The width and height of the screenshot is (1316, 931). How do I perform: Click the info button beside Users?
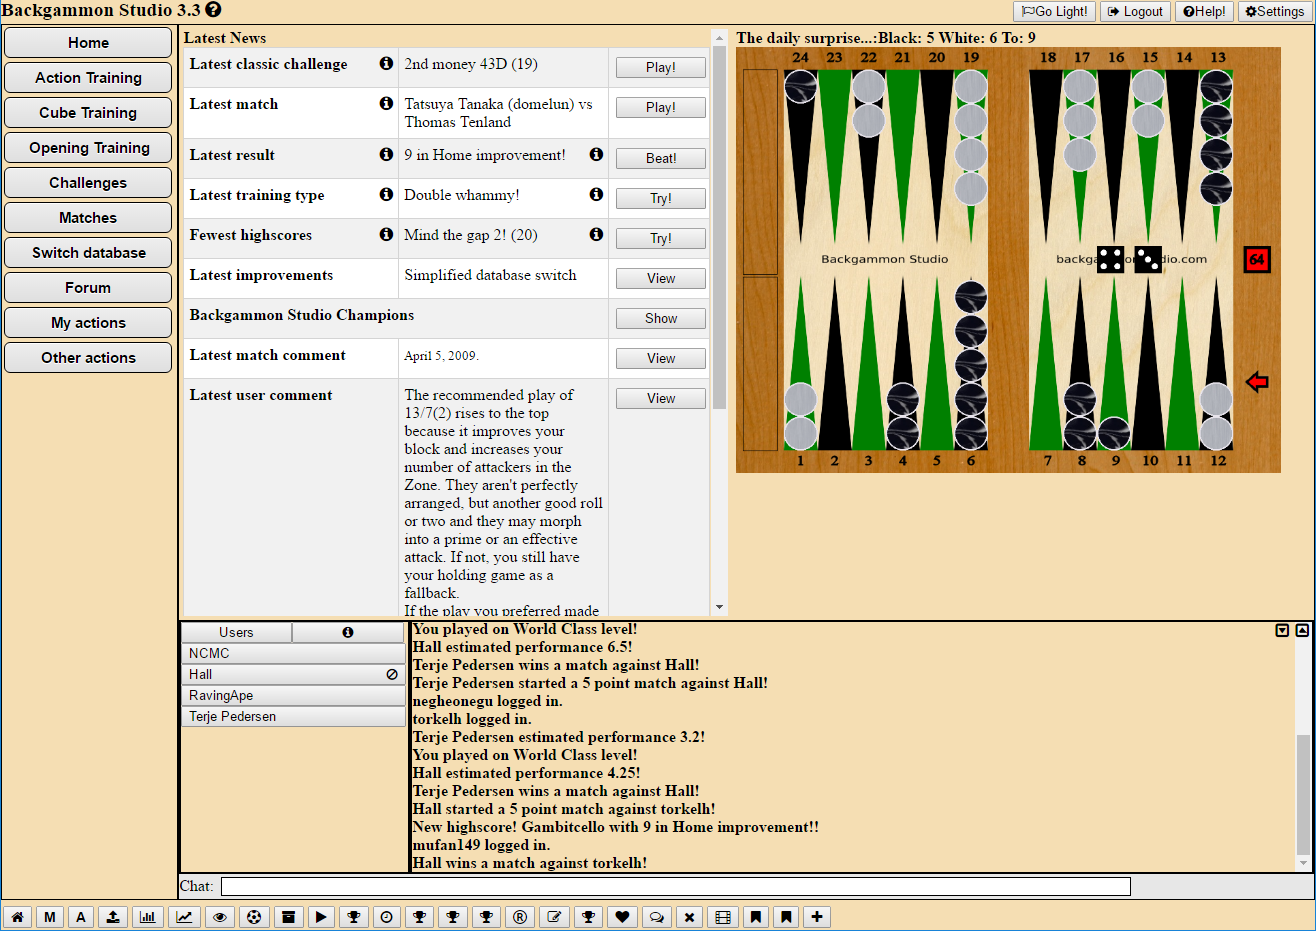[x=348, y=632]
